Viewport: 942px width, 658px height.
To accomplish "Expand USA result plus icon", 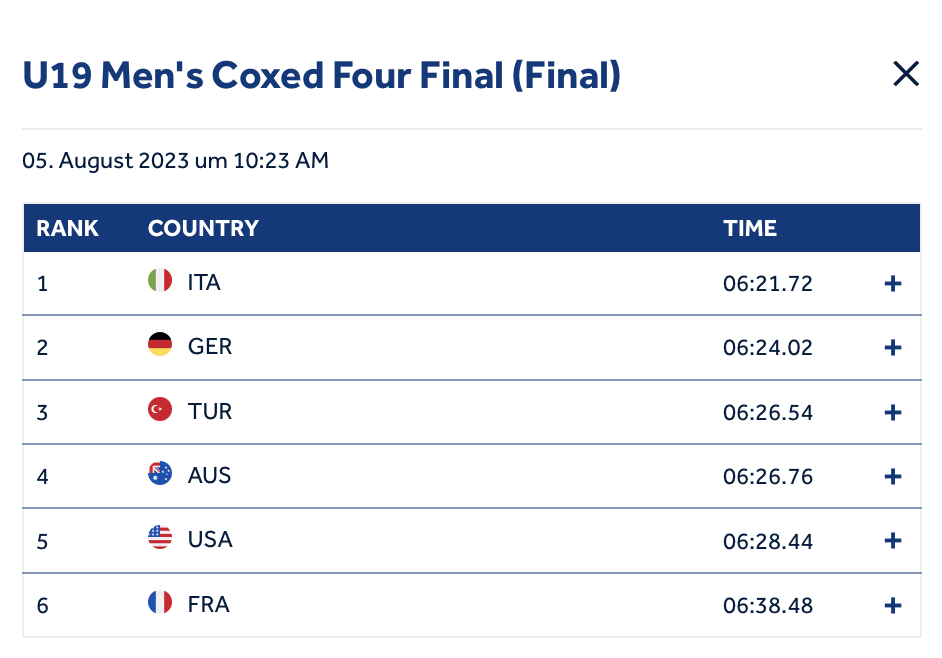I will (893, 541).
